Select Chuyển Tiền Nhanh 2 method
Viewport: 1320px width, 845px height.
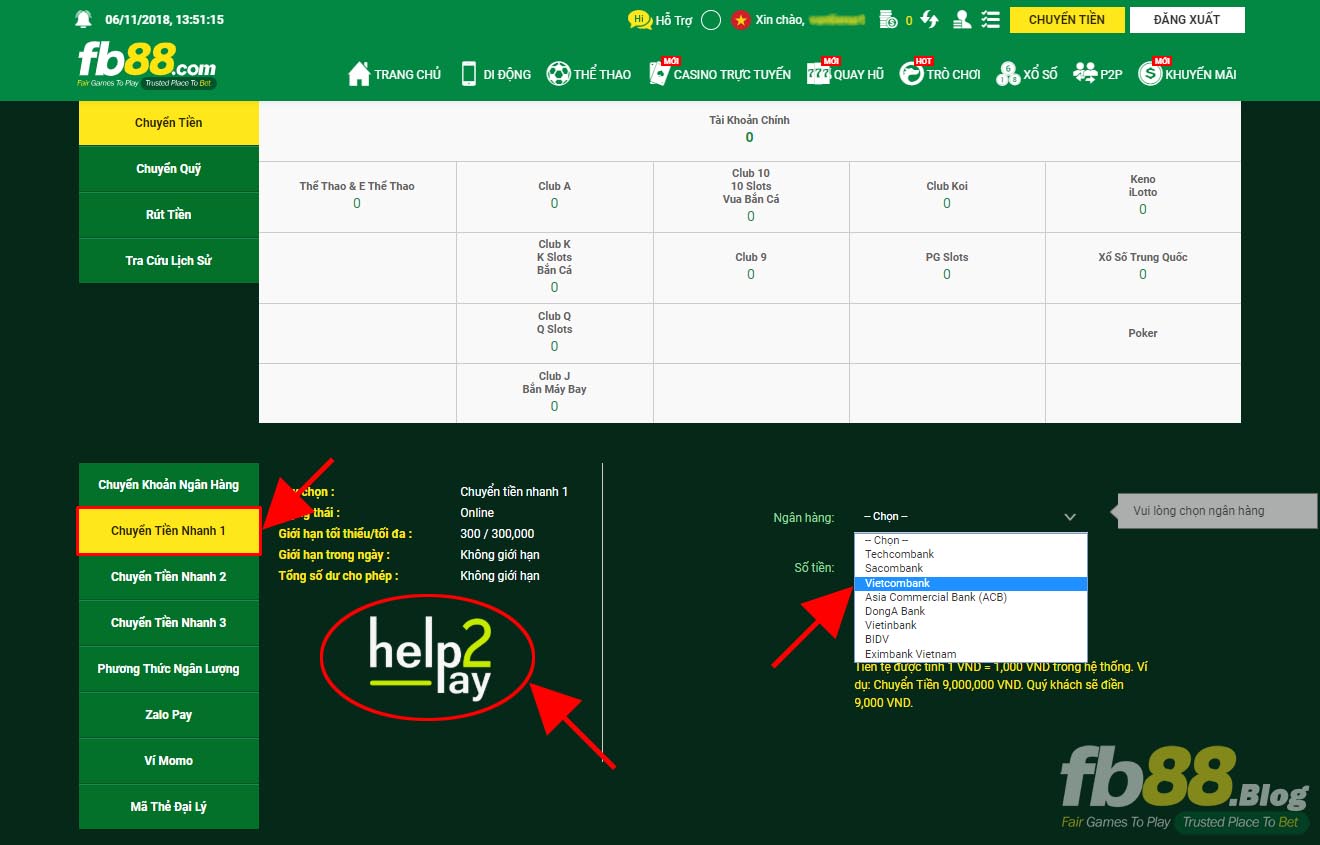pos(168,577)
